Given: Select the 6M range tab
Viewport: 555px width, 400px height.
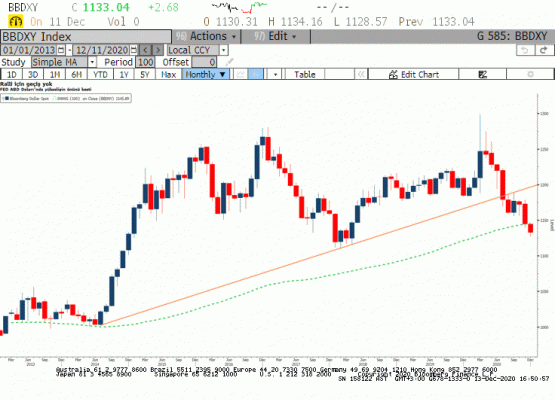Looking at the screenshot, I should point(76,74).
